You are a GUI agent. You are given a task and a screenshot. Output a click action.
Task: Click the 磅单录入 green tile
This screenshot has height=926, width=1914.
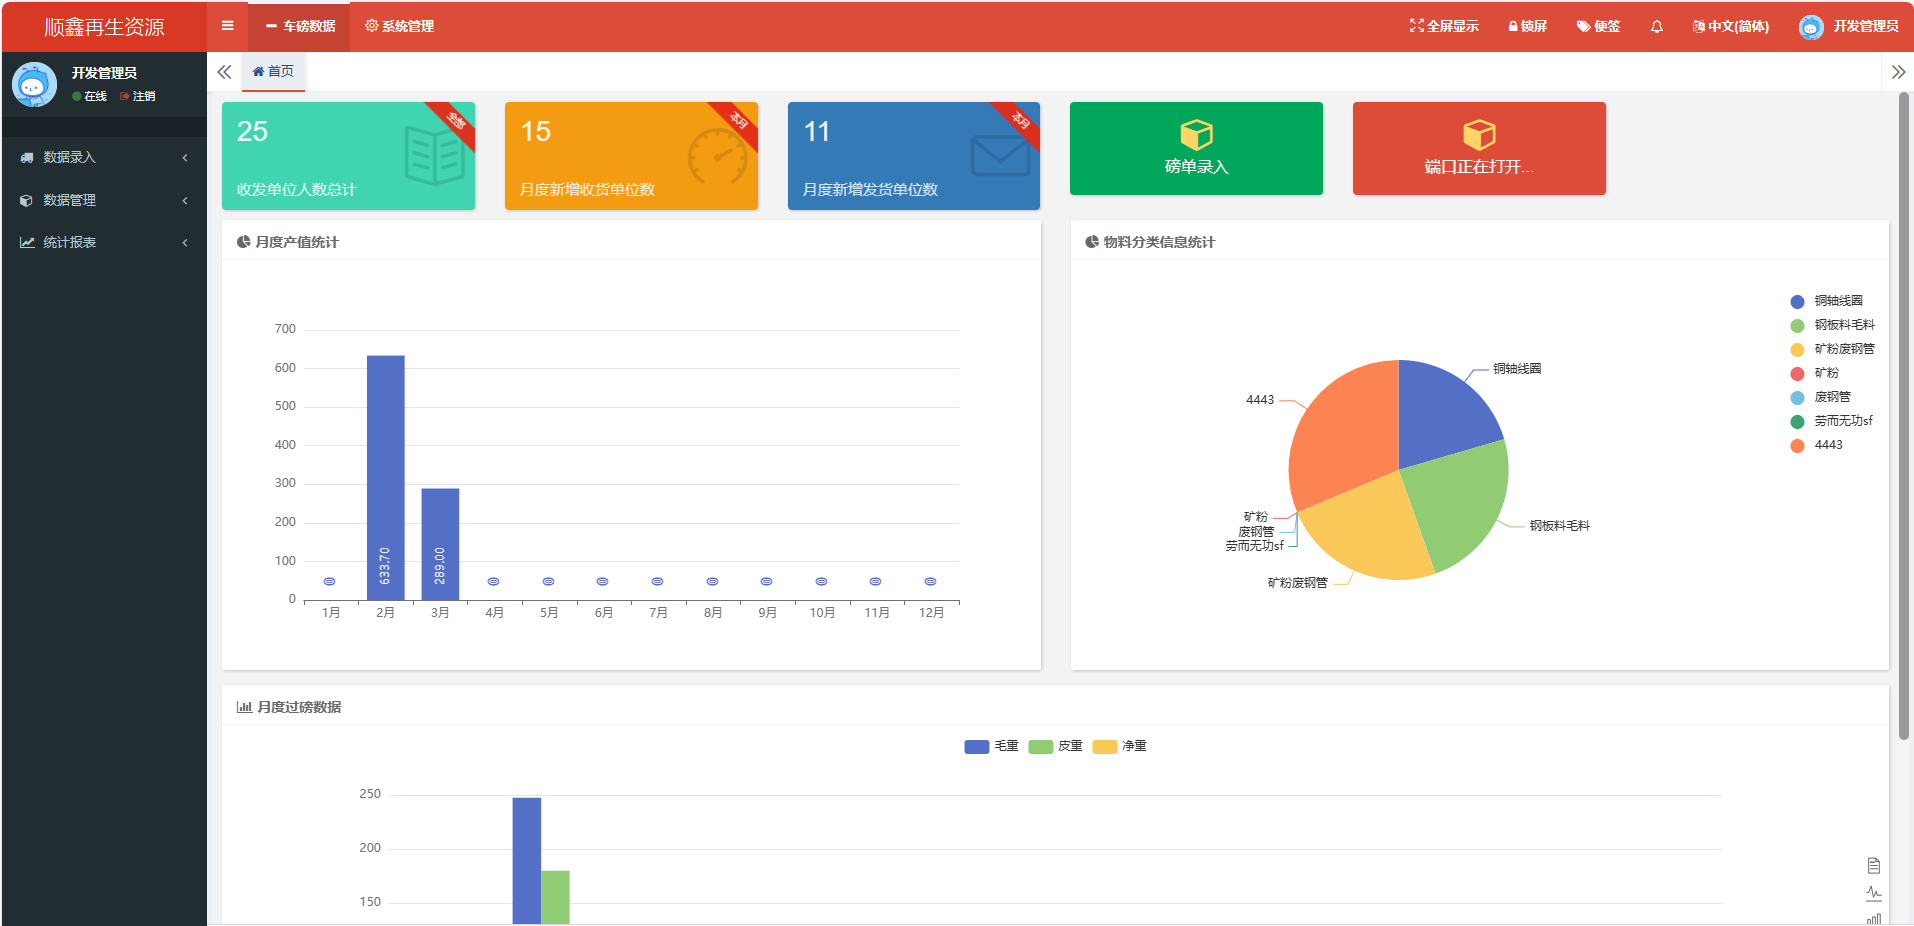[x=1195, y=148]
